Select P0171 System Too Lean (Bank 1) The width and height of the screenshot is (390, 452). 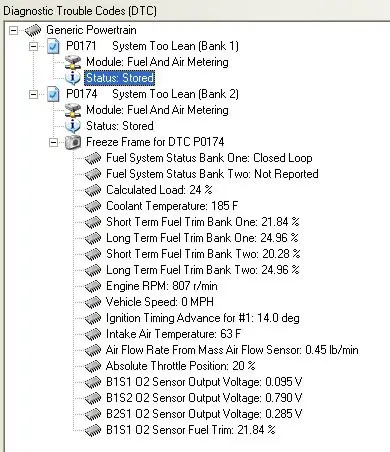pos(152,46)
